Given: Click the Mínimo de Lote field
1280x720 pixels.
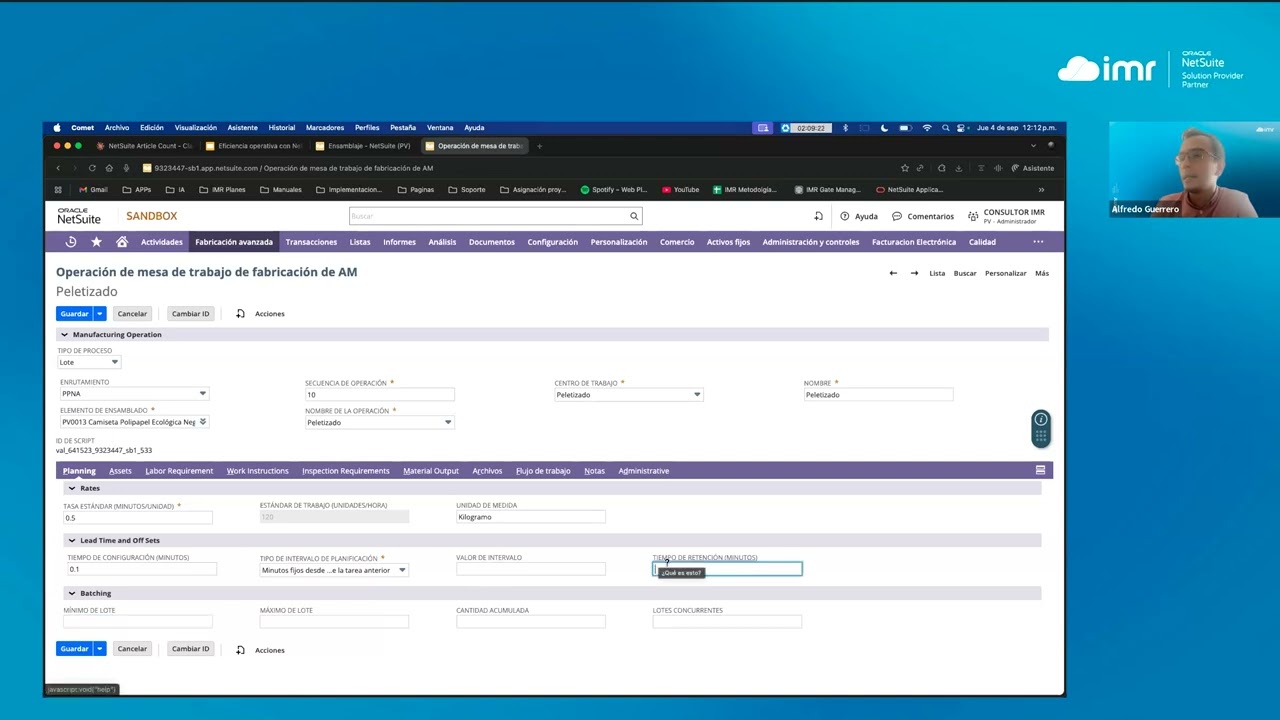Looking at the screenshot, I should pyautogui.click(x=138, y=622).
